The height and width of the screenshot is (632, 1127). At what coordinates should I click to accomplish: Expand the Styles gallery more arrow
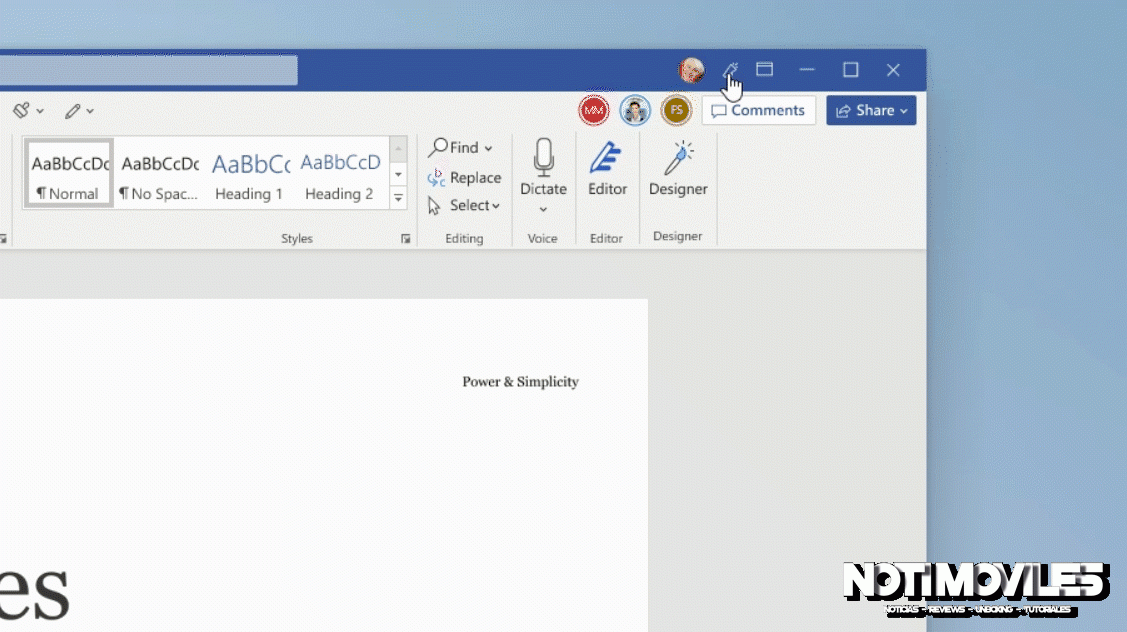pos(399,198)
